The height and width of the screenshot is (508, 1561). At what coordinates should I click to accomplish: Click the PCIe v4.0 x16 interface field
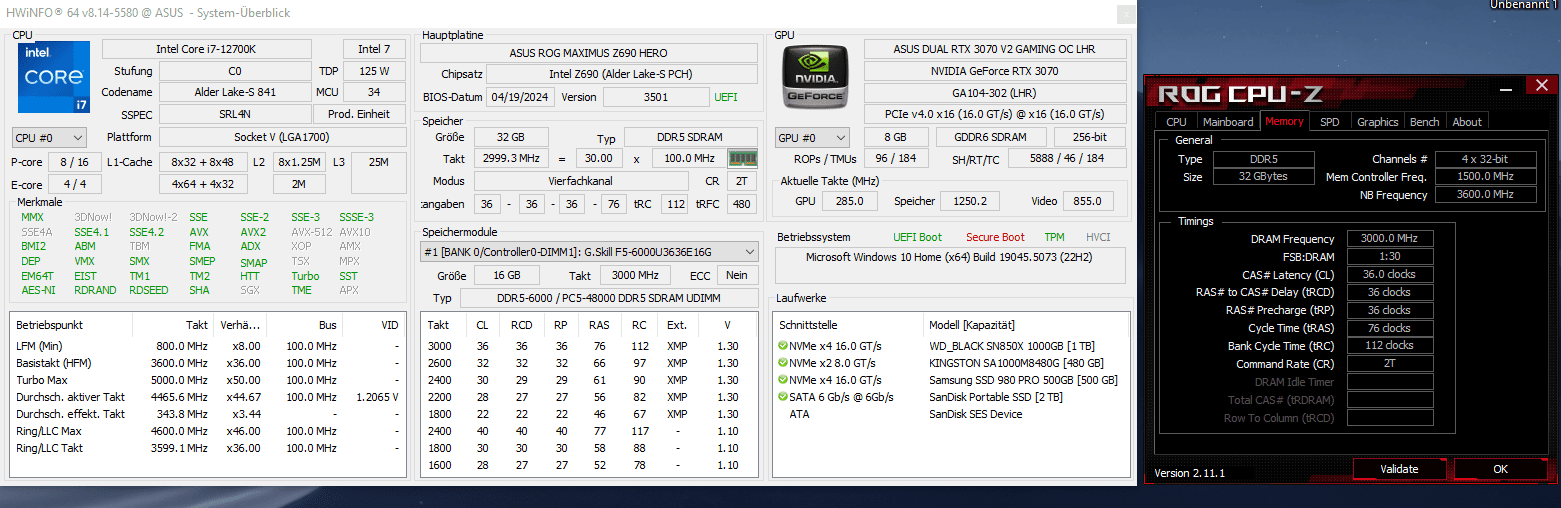(x=995, y=114)
